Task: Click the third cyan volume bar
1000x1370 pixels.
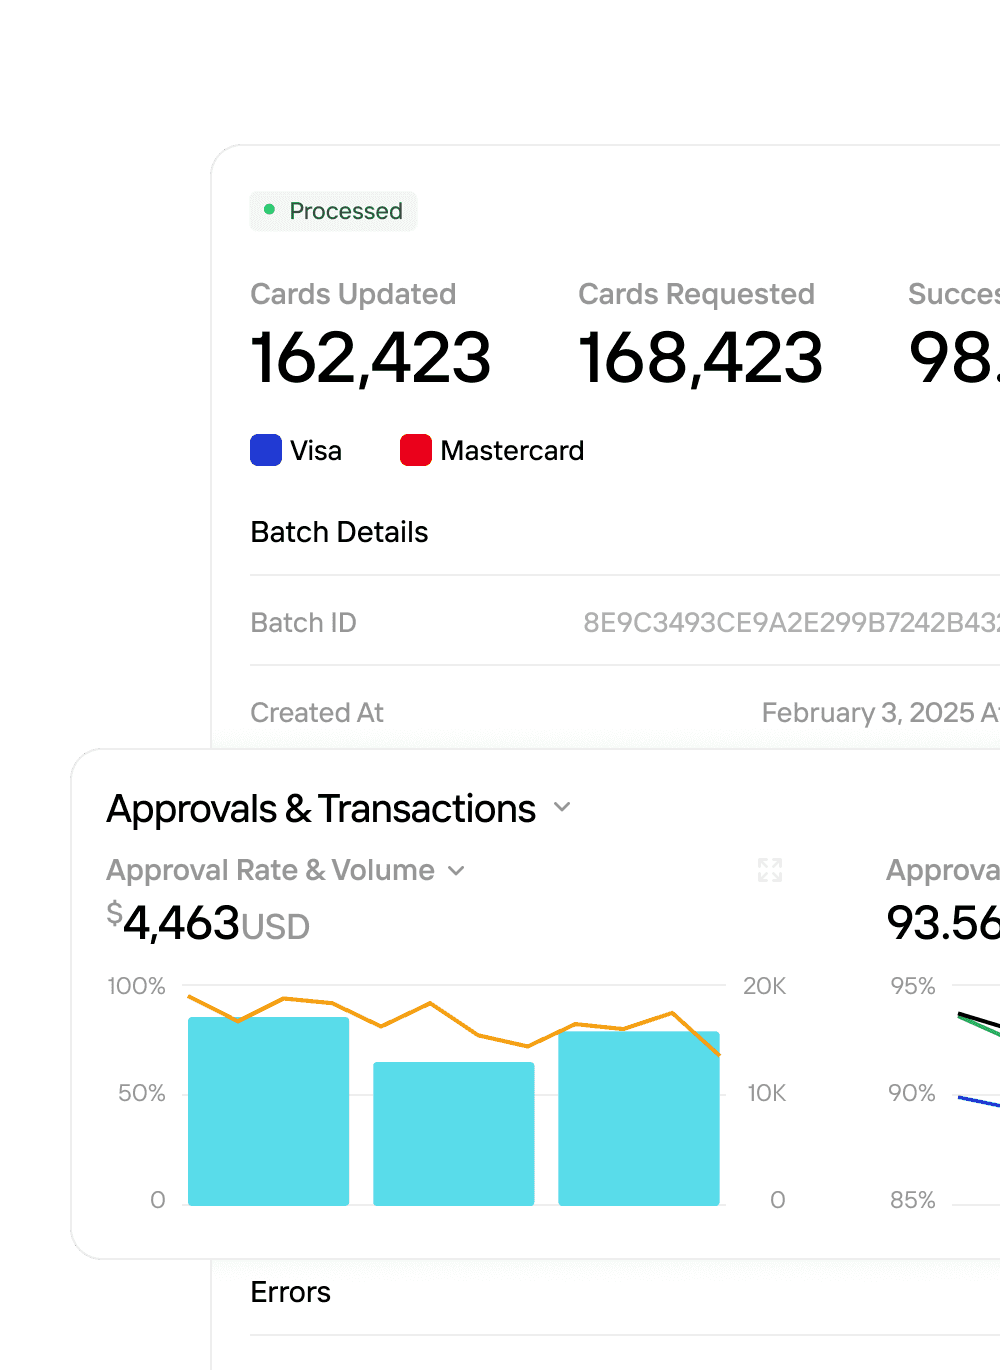Action: [x=639, y=1118]
